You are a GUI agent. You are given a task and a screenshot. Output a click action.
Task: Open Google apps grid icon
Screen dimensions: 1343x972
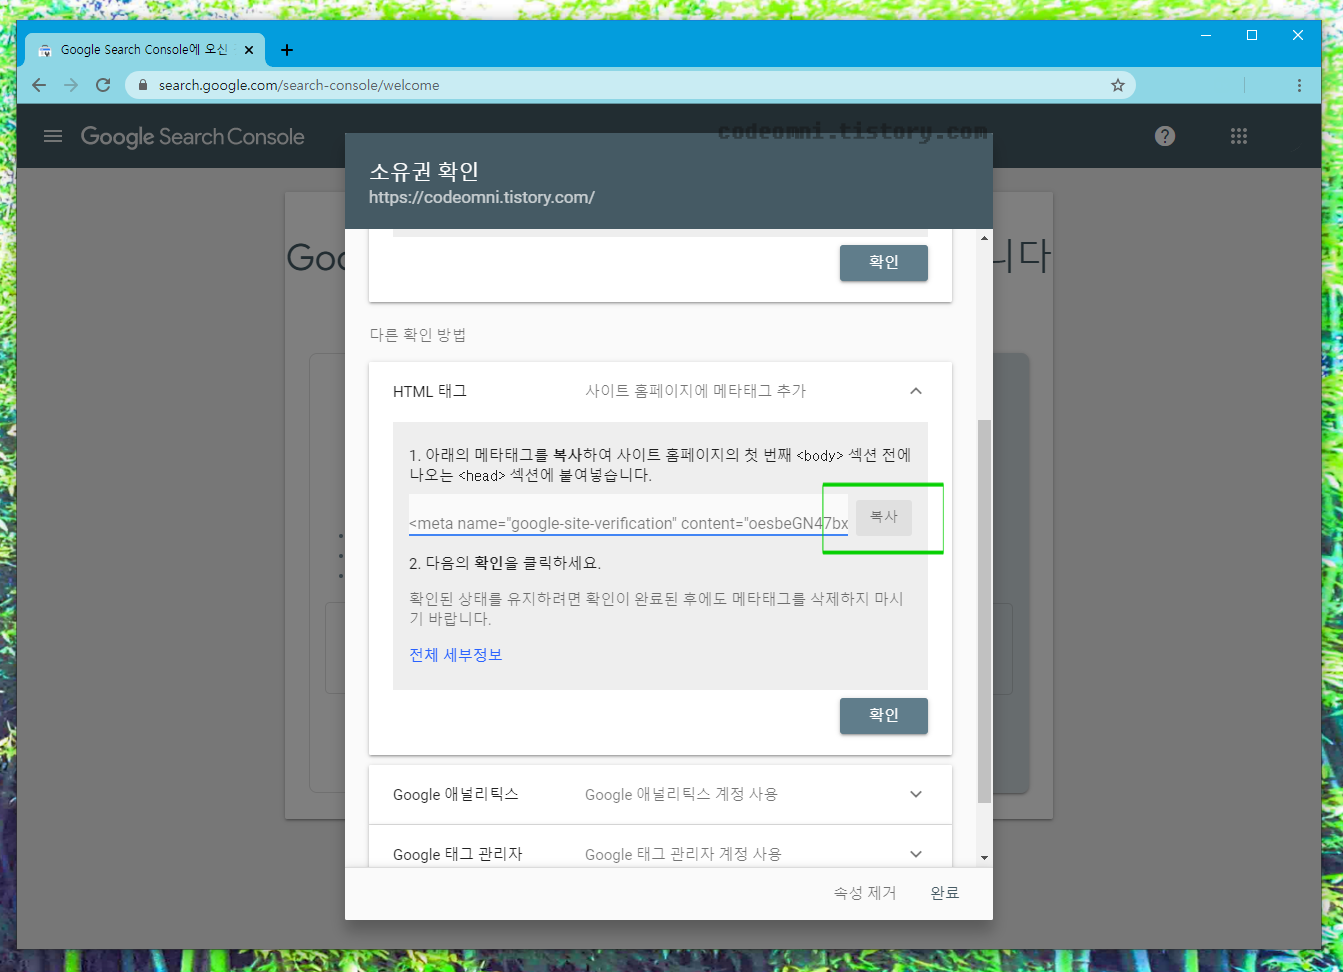click(x=1239, y=136)
